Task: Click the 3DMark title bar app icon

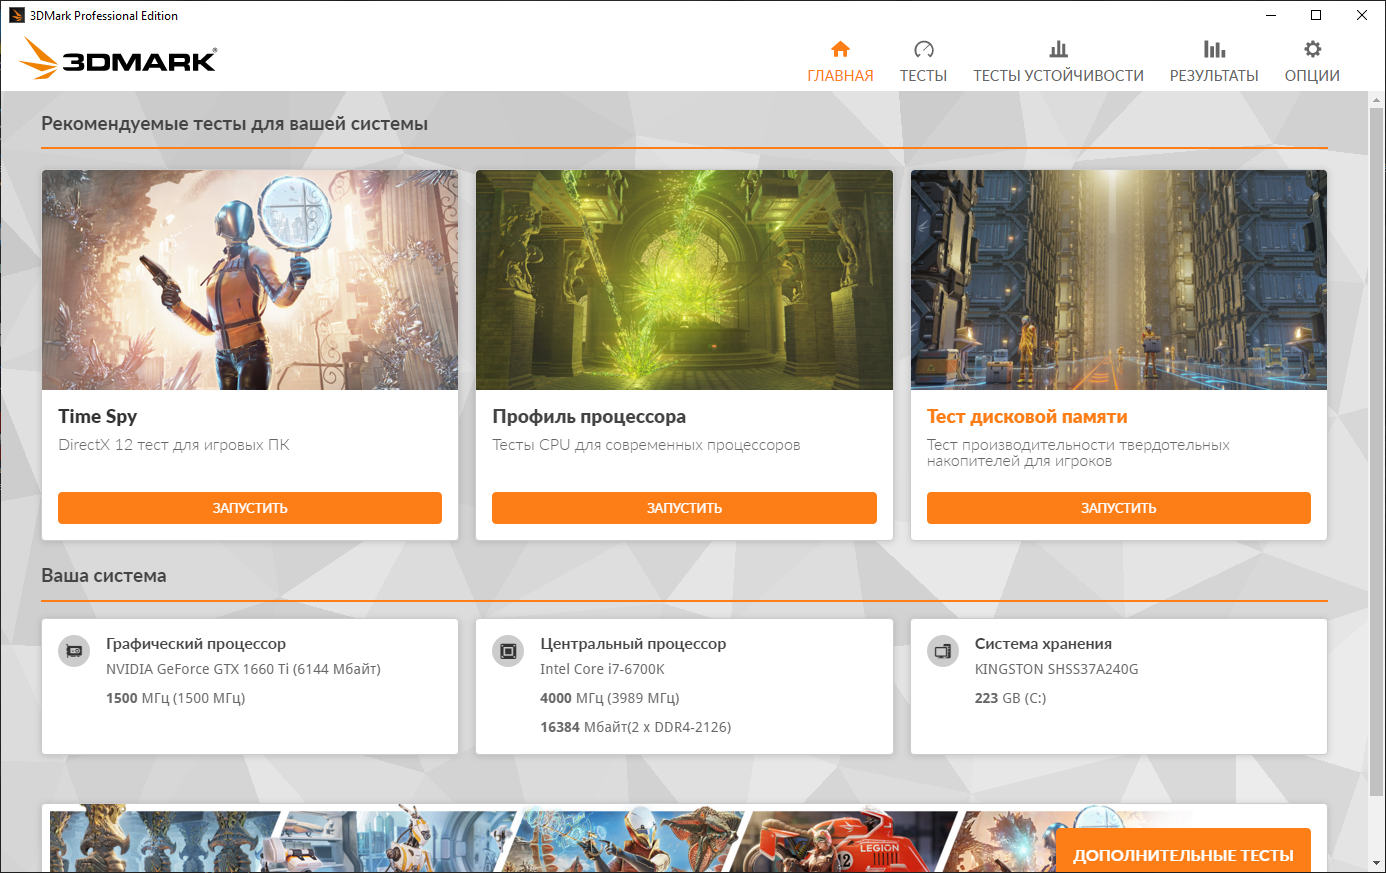Action: click(17, 15)
